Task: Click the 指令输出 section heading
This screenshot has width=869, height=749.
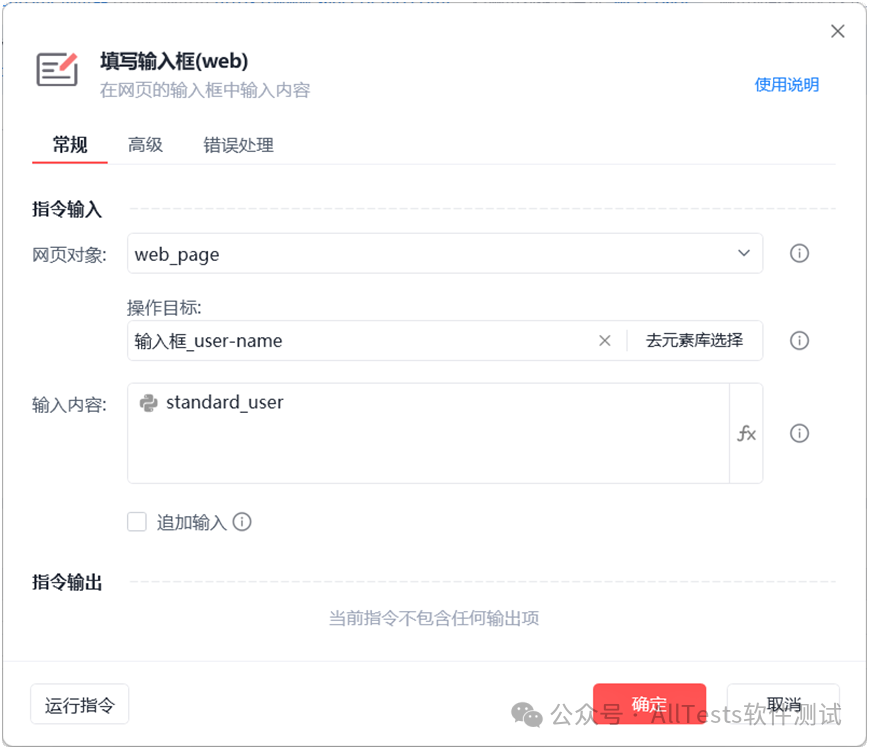Action: pyautogui.click(x=67, y=582)
